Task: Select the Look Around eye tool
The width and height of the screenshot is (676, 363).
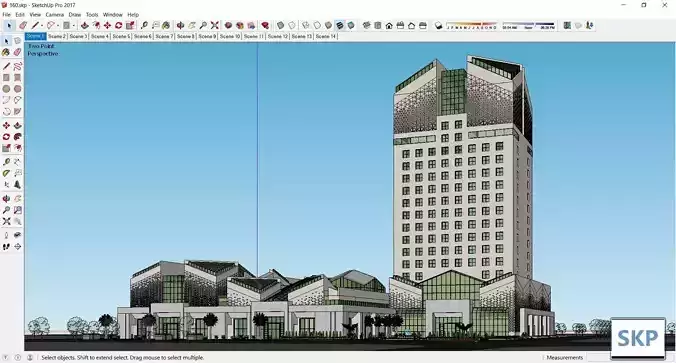Action: pos(17,235)
